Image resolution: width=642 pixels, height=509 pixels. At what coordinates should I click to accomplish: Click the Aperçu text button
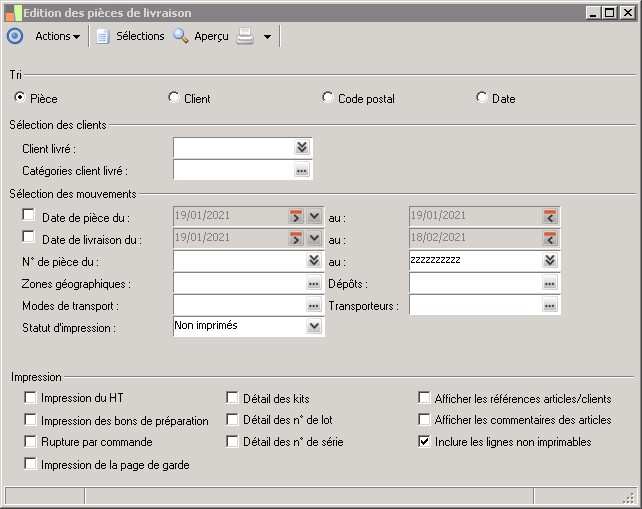click(211, 36)
